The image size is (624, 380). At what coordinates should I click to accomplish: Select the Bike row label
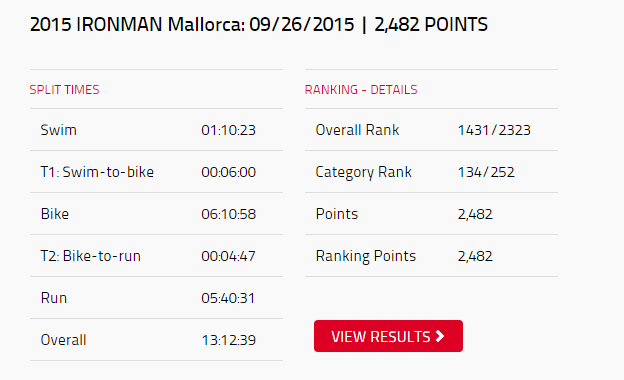55,214
